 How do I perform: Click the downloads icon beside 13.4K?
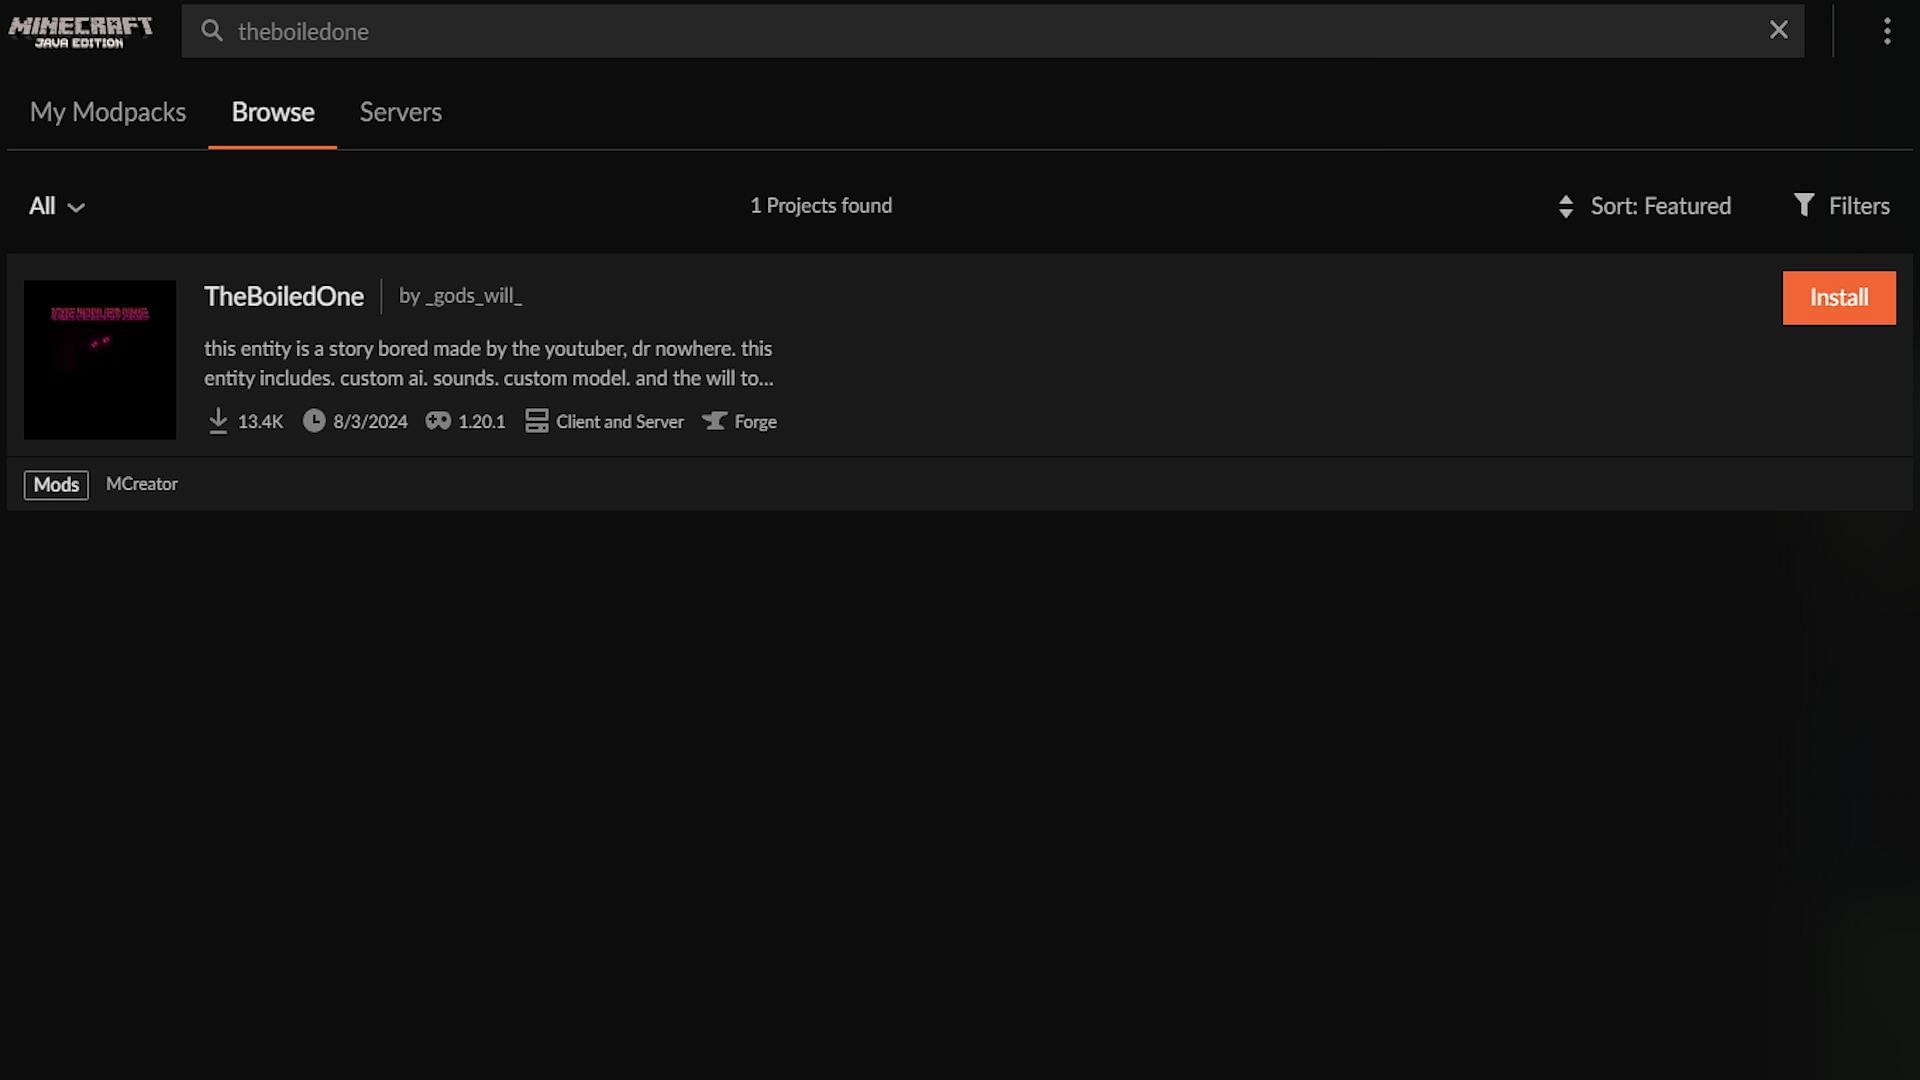click(218, 421)
